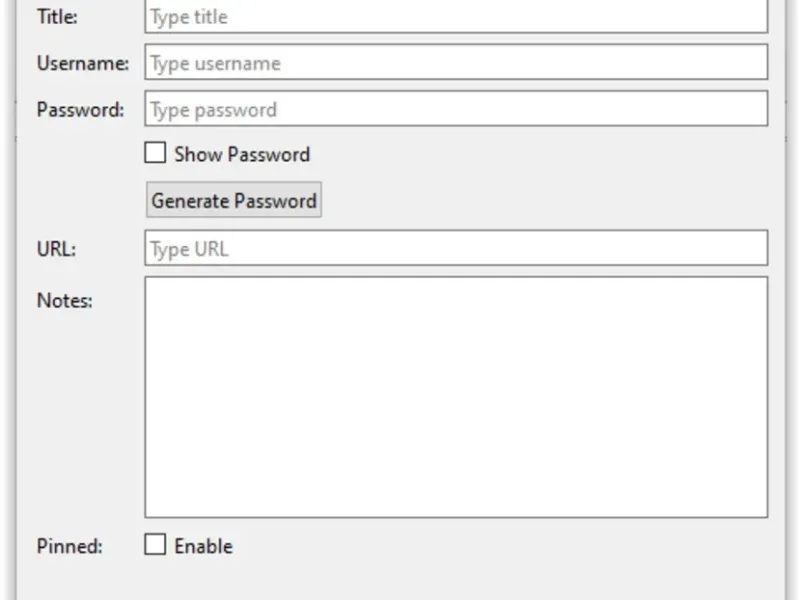Image resolution: width=800 pixels, height=600 pixels.
Task: Click the "Type URL" placeholder text
Action: 189,248
